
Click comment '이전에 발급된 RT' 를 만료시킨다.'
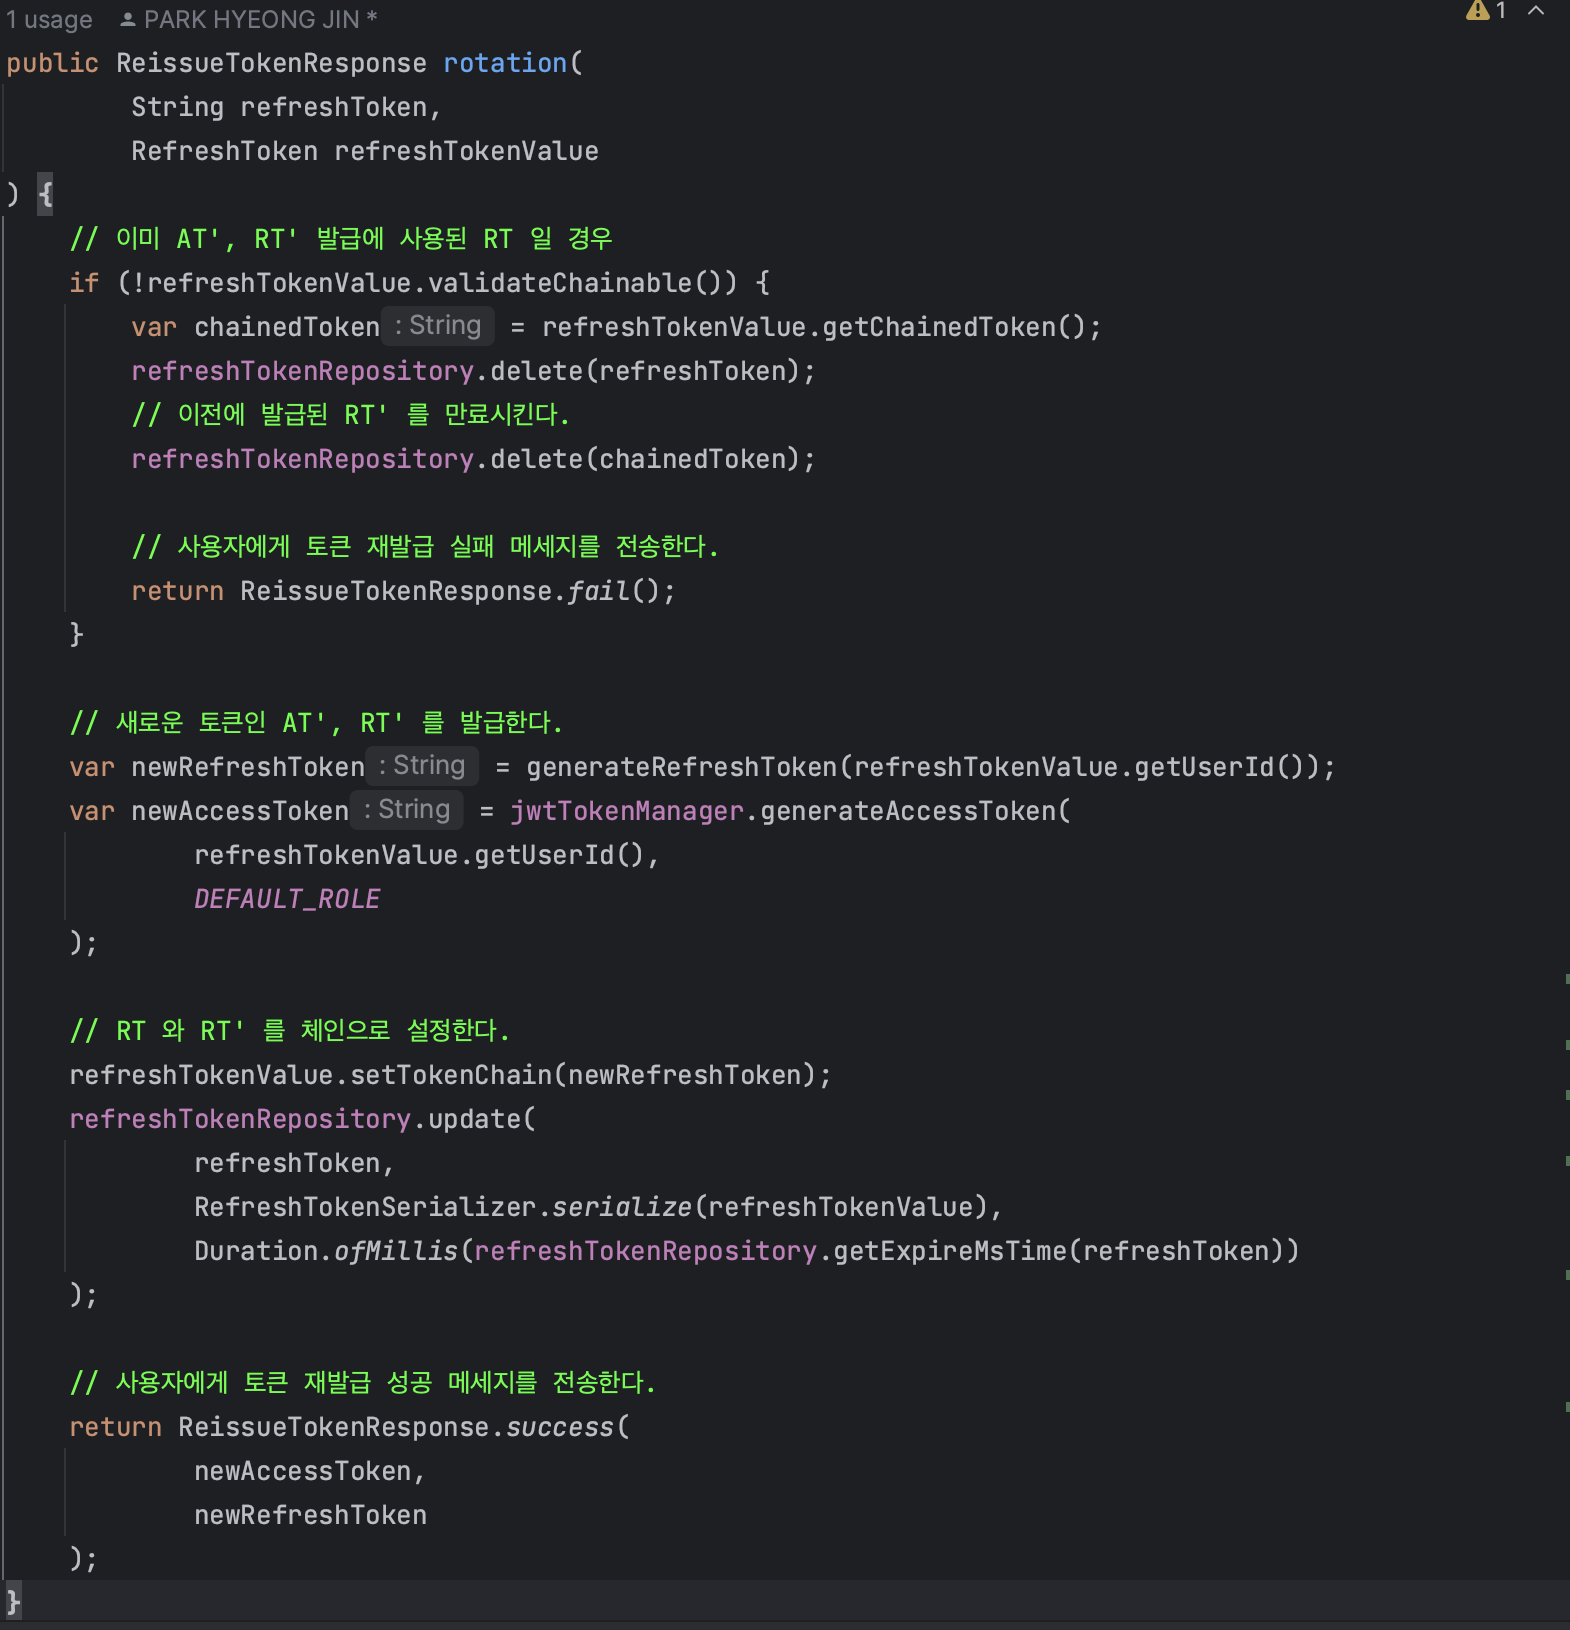click(x=351, y=415)
